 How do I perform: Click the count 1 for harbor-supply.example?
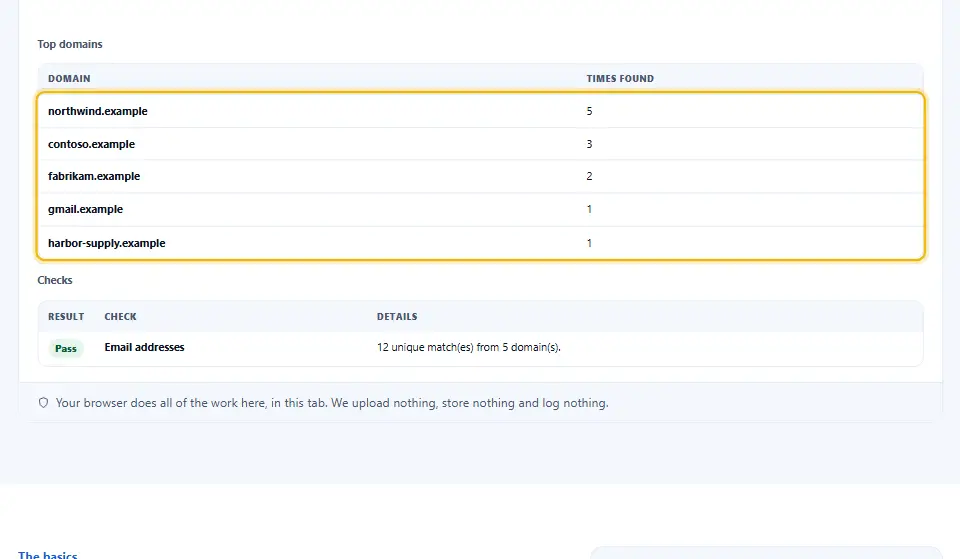pos(589,243)
